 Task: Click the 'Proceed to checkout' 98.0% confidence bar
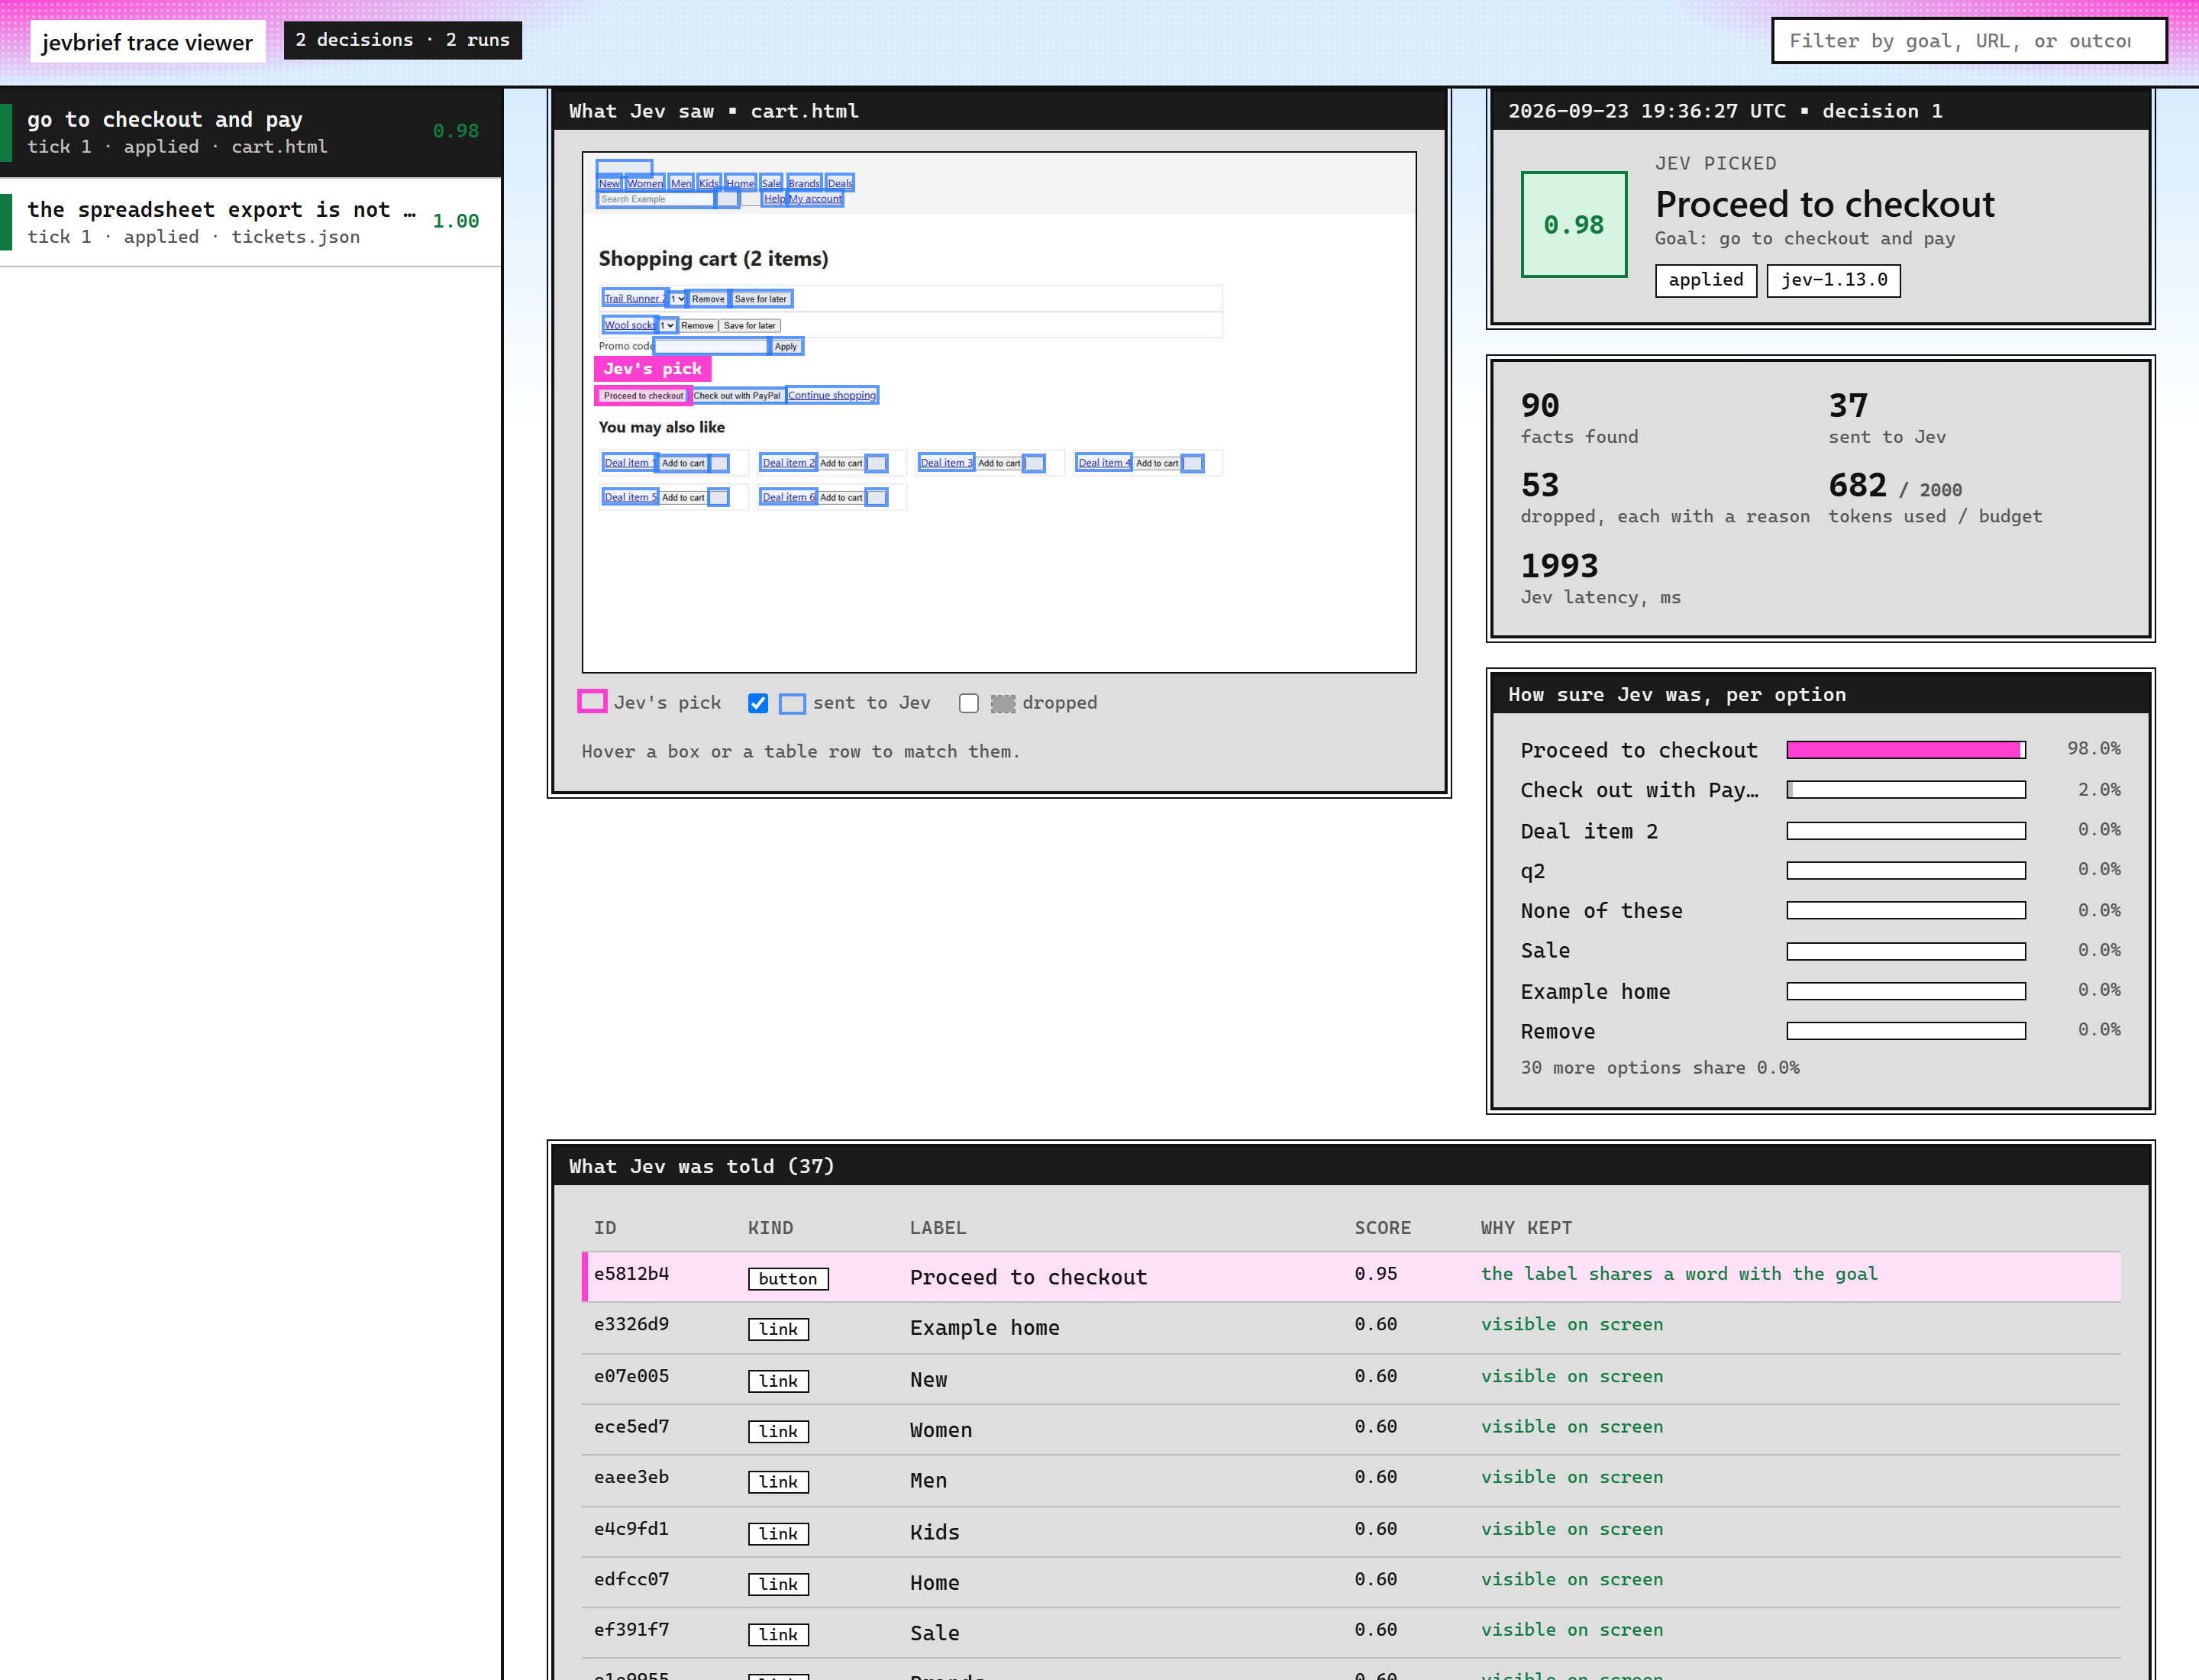click(x=1906, y=750)
